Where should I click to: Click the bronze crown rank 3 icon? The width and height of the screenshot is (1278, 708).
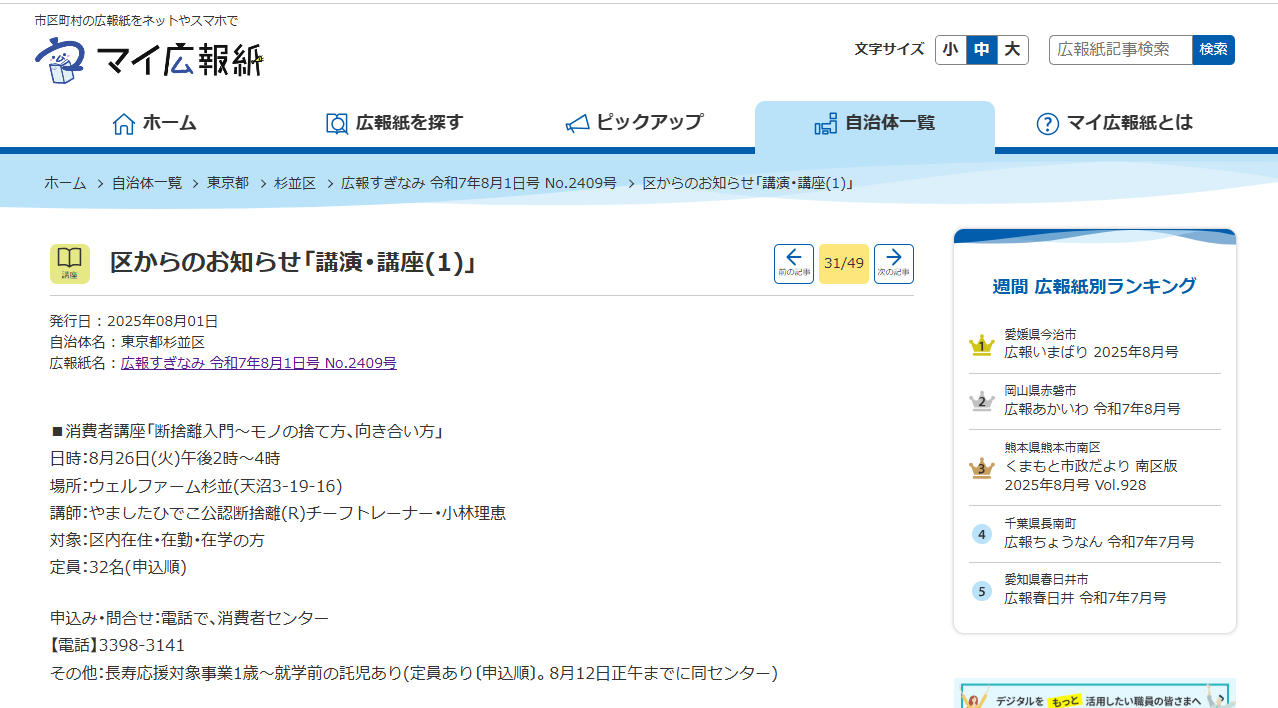981,468
